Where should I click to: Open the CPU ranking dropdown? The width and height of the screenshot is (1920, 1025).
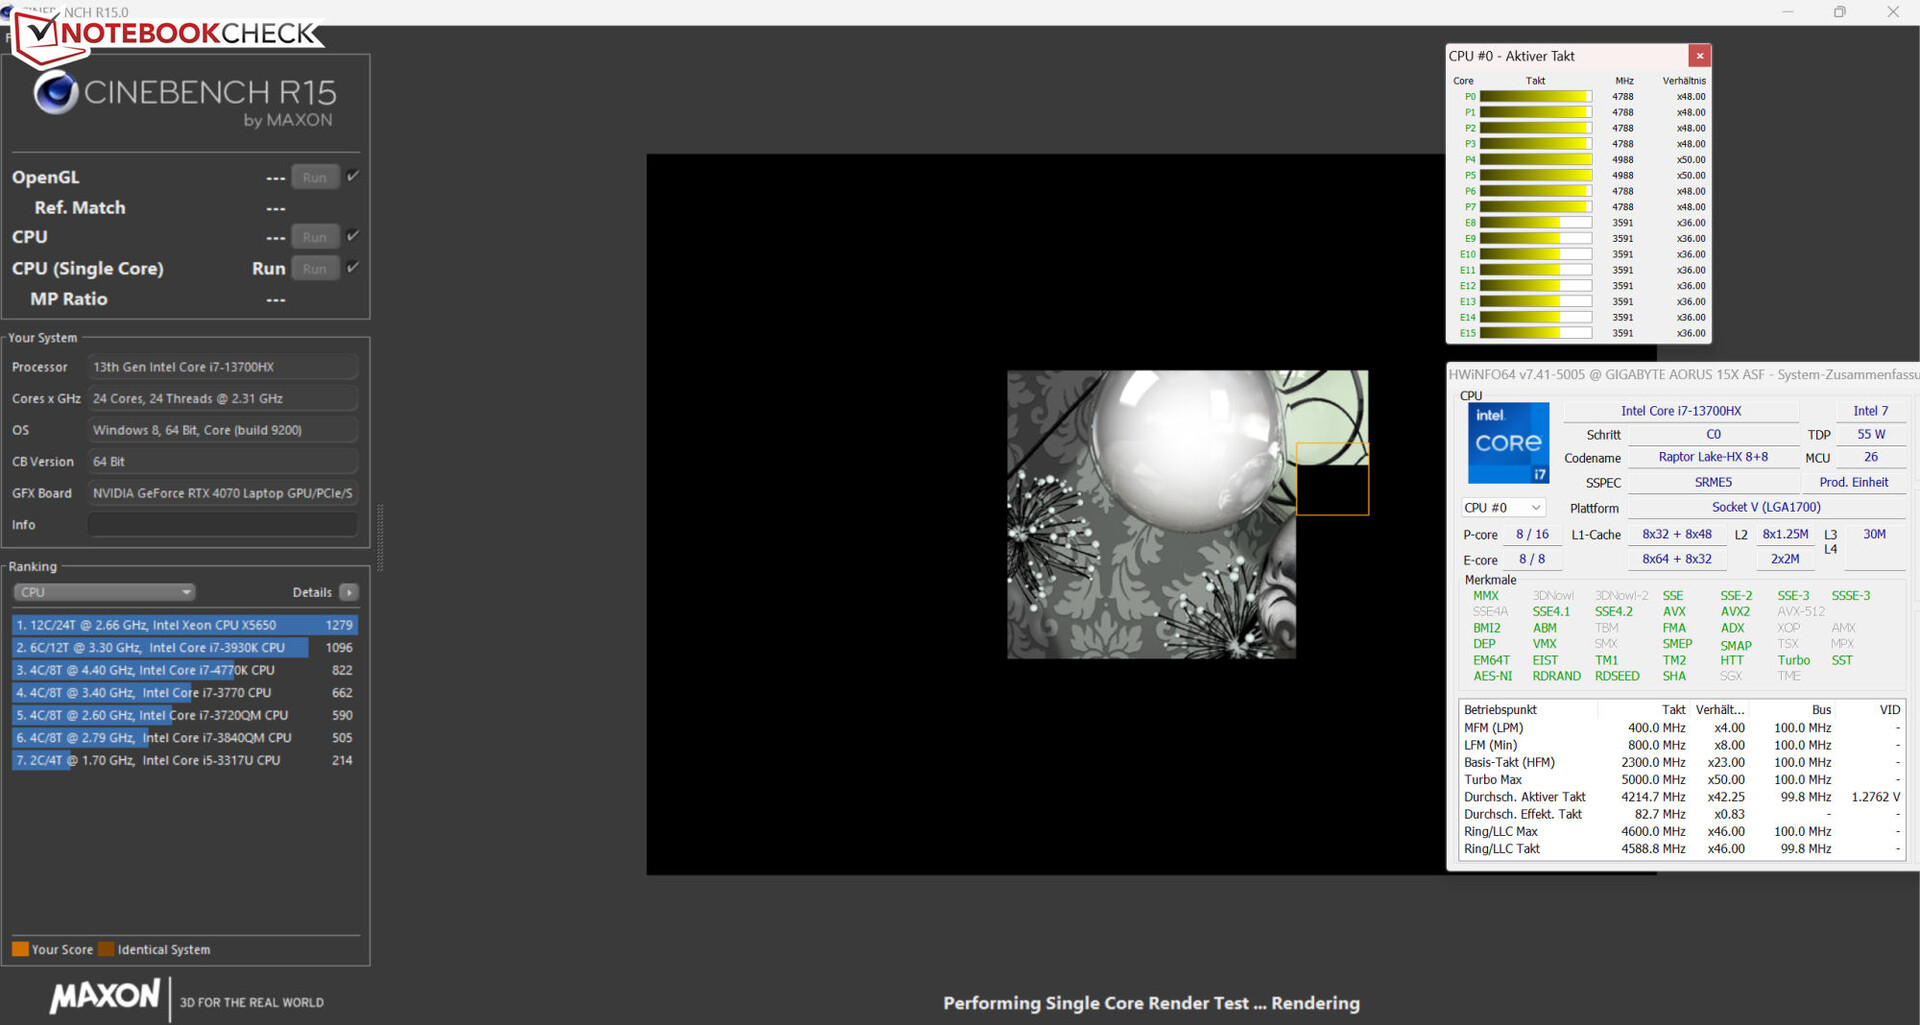click(x=104, y=593)
